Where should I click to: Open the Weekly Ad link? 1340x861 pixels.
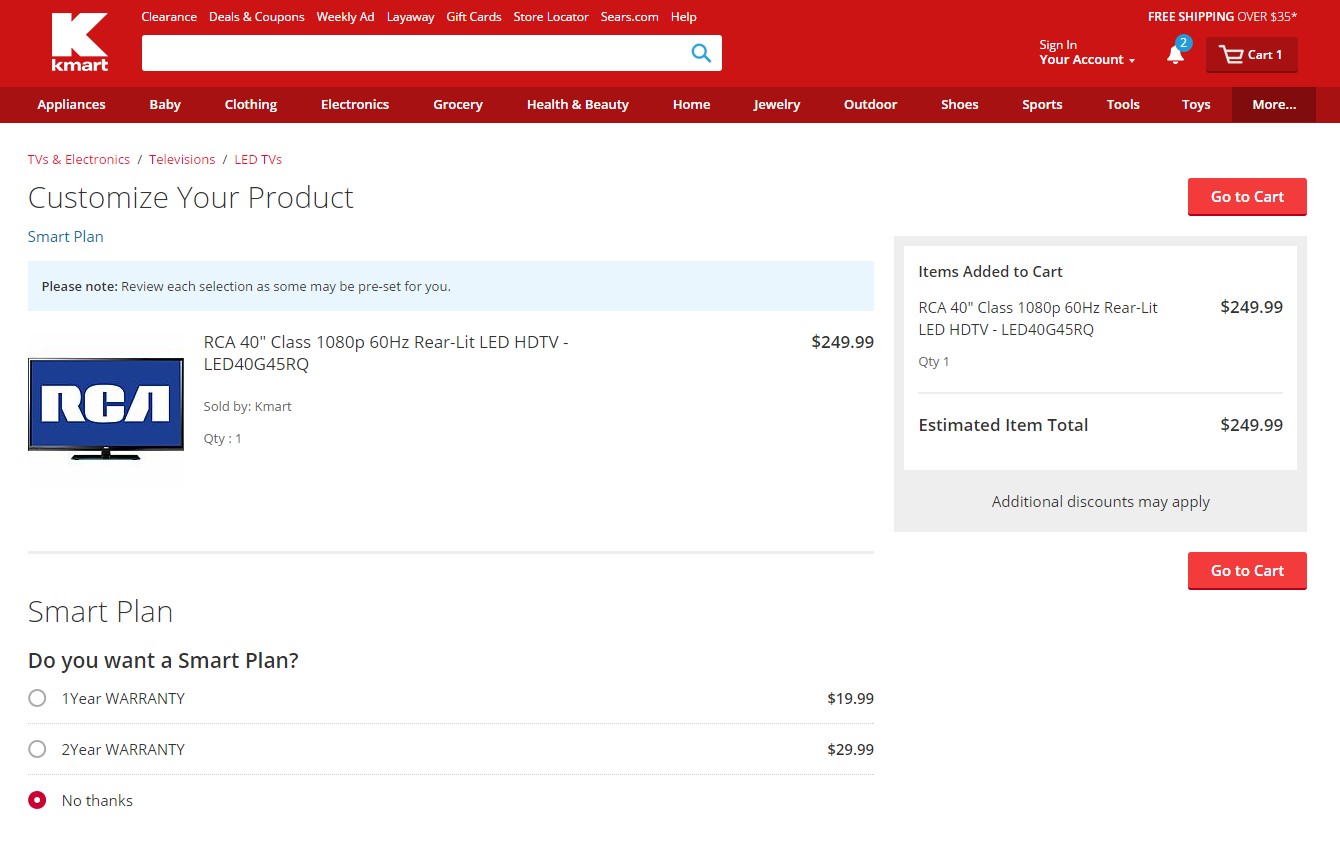(345, 17)
